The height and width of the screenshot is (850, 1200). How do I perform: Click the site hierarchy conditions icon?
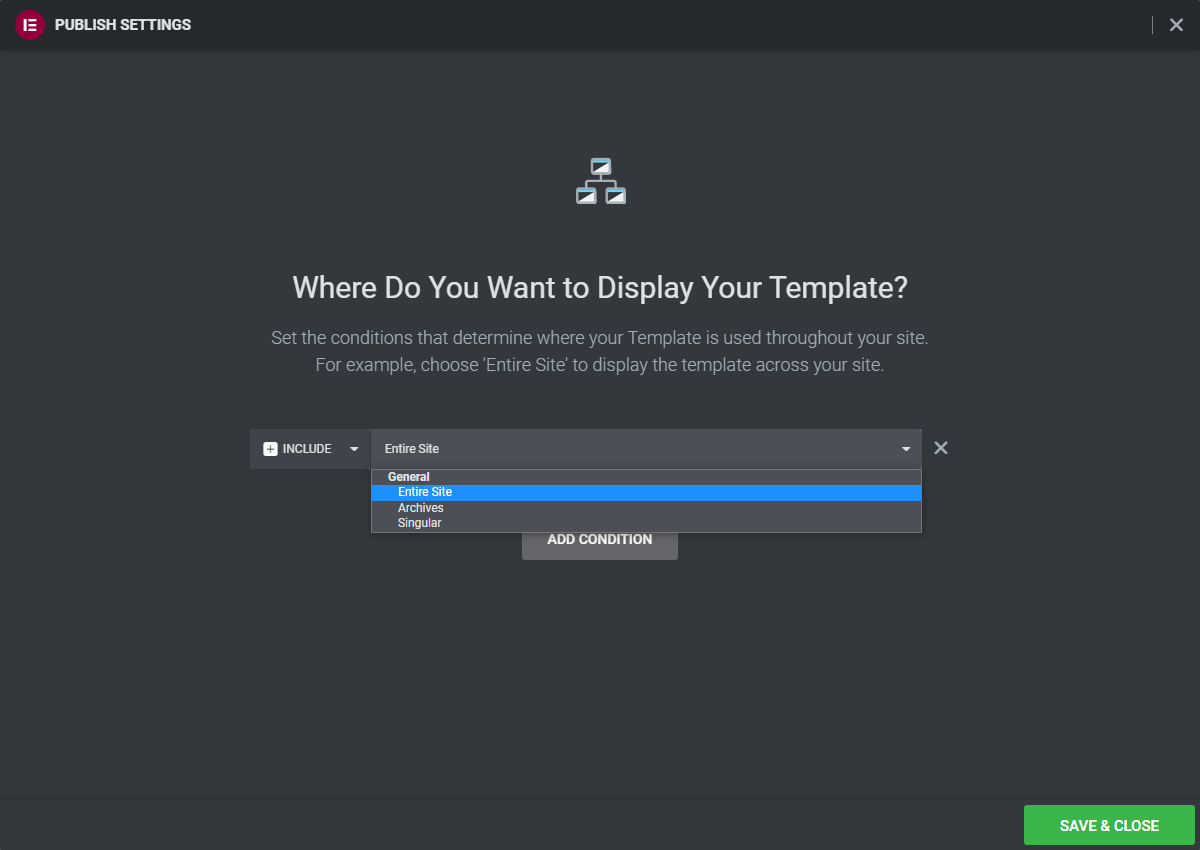[x=600, y=181]
